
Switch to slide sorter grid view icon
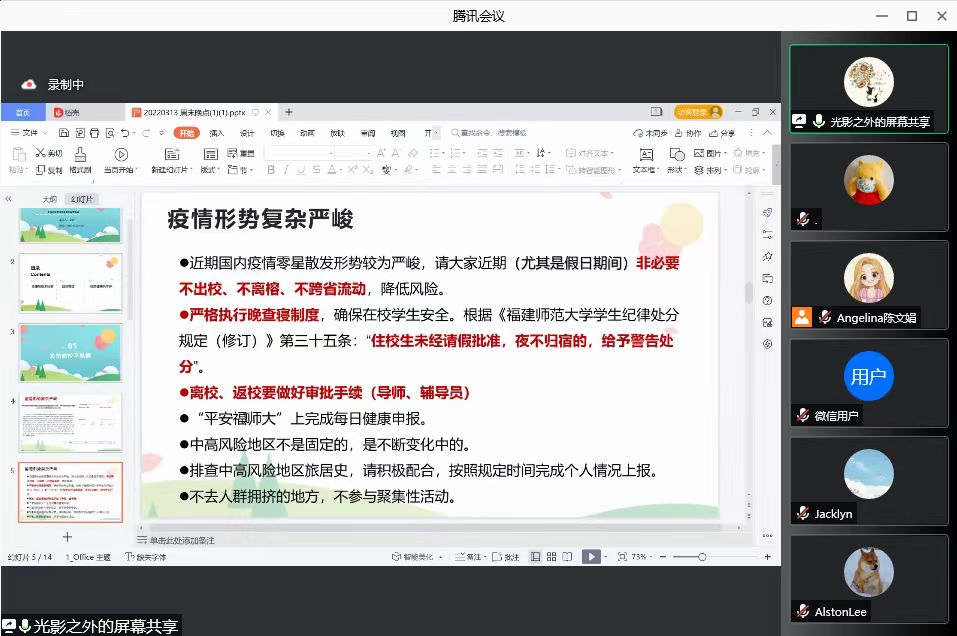pos(550,557)
